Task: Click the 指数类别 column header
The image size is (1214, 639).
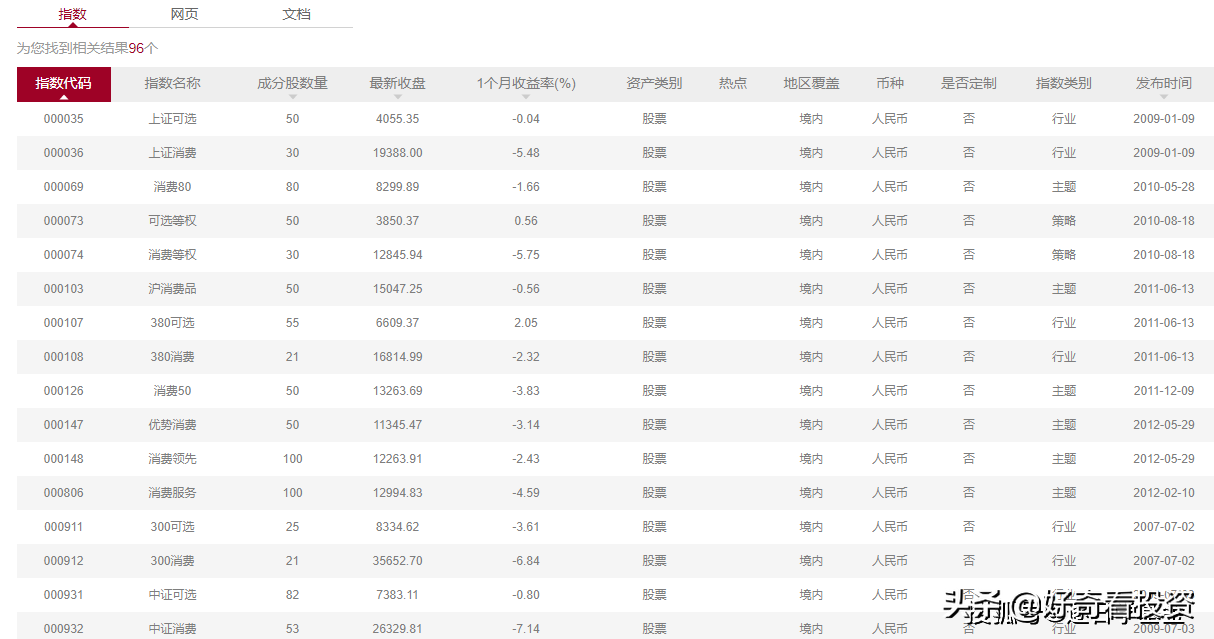Action: (x=1063, y=83)
